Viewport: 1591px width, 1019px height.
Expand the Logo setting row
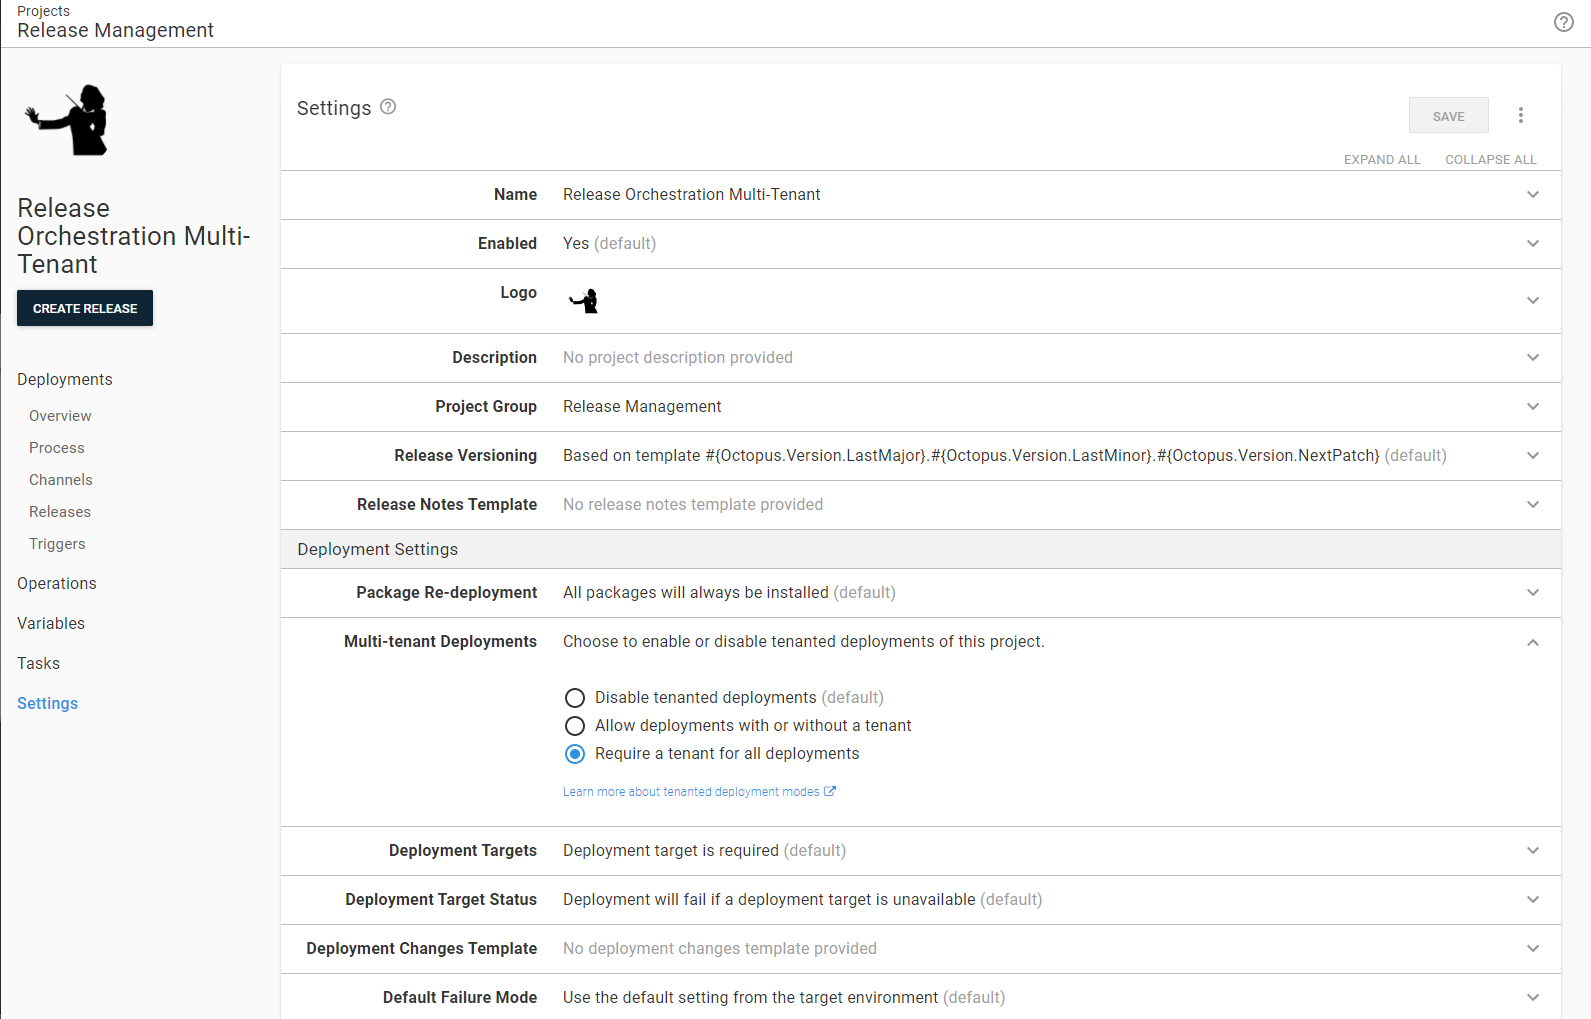pyautogui.click(x=1533, y=301)
